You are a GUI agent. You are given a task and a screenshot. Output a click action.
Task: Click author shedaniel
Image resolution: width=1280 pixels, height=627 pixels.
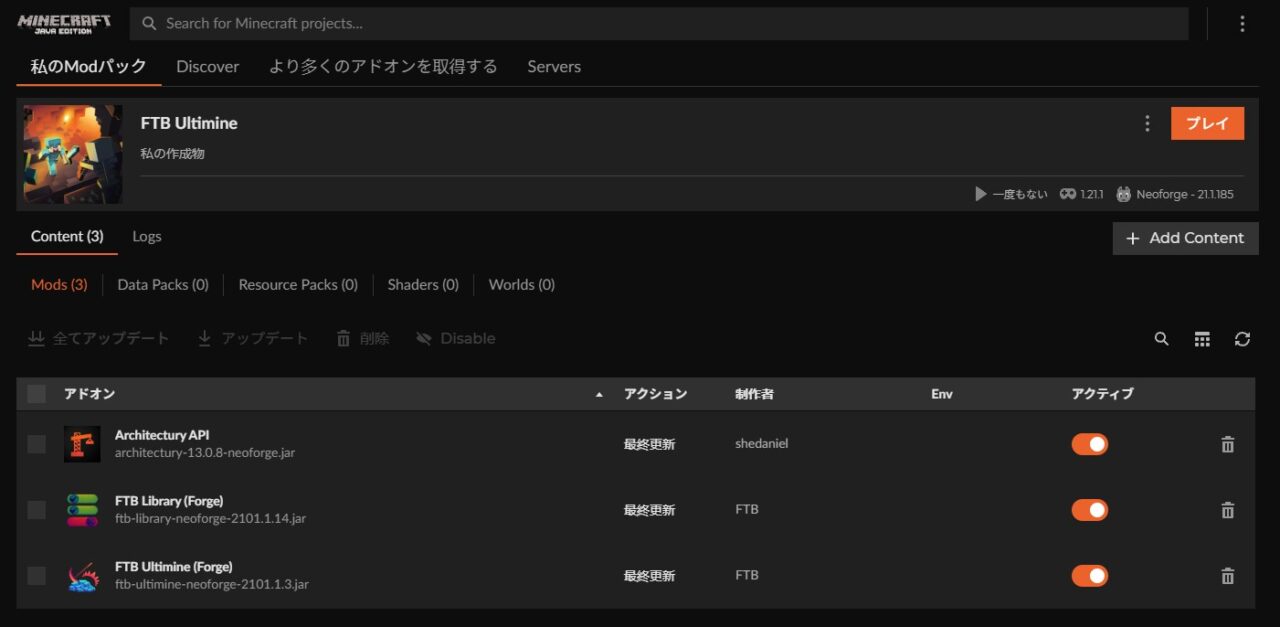coord(761,443)
